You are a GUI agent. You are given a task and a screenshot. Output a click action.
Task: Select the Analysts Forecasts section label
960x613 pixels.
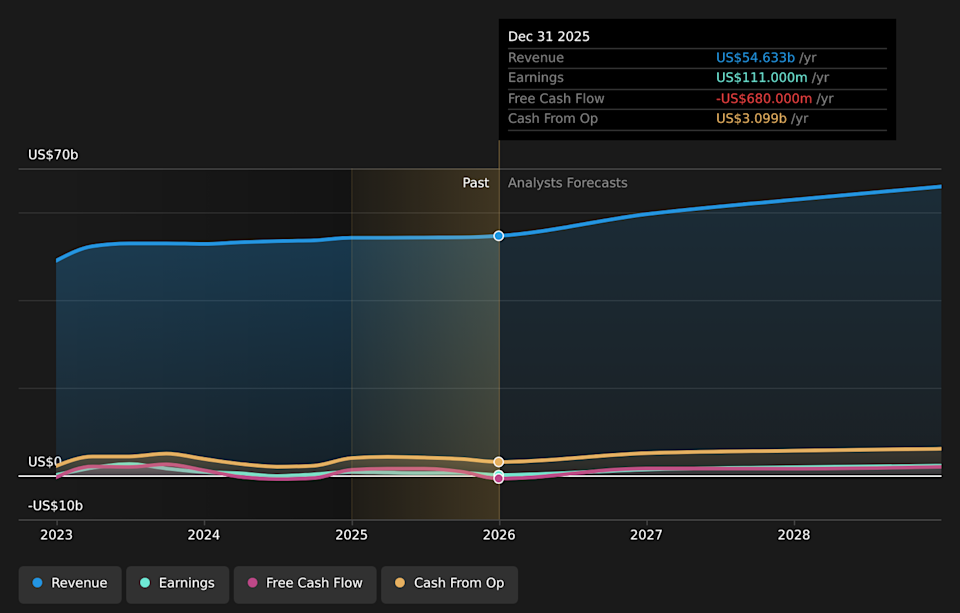coord(567,182)
